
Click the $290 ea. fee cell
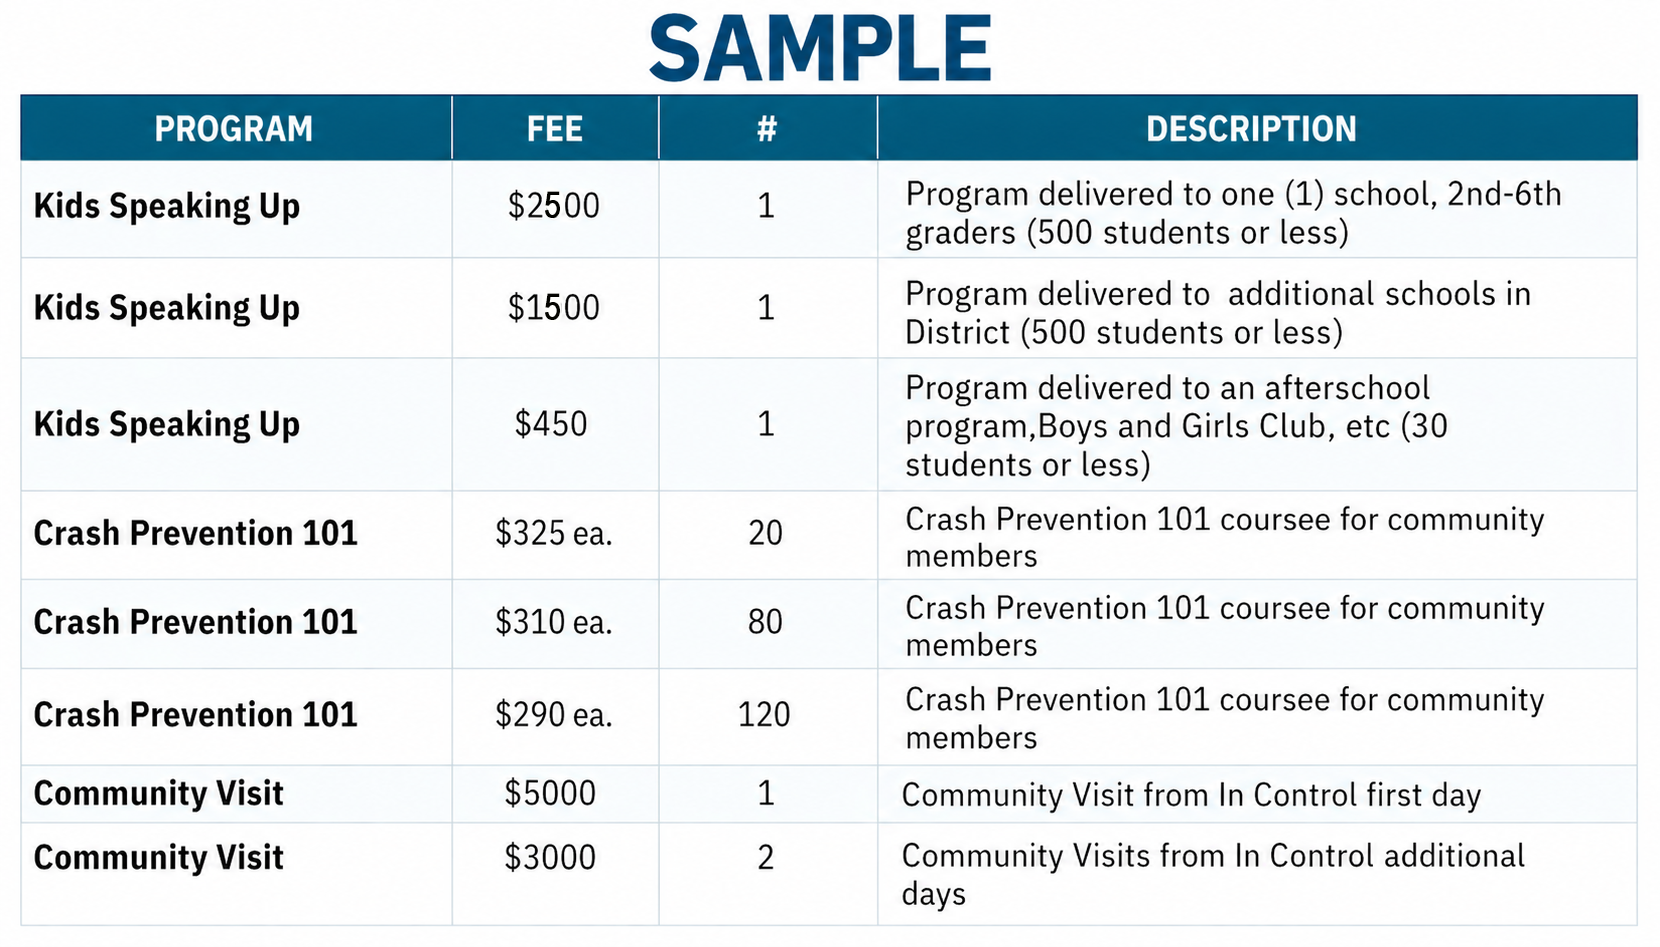tap(554, 715)
